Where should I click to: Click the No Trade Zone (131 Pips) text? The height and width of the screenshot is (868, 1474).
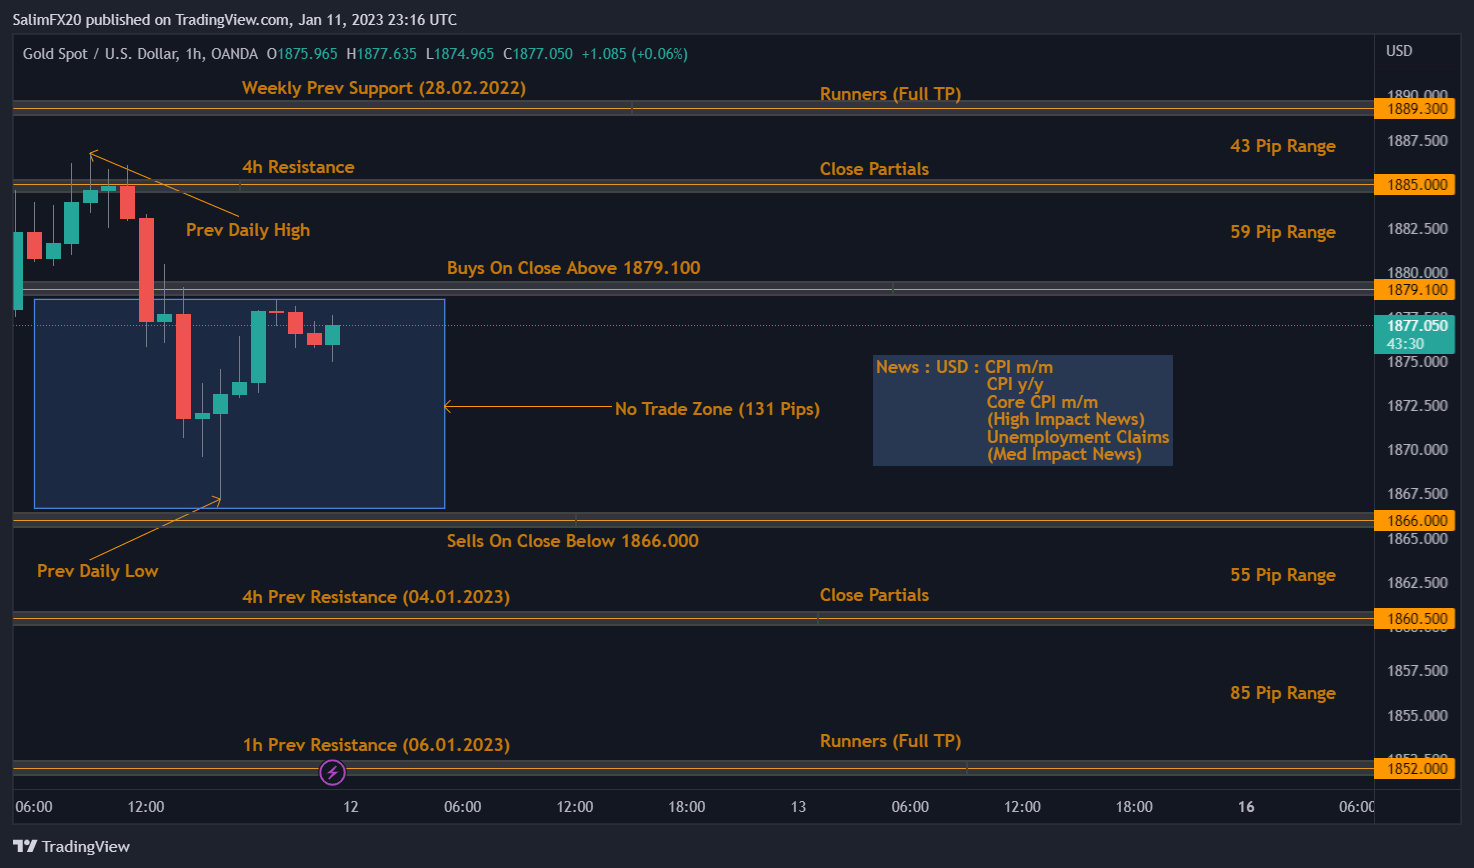(716, 409)
